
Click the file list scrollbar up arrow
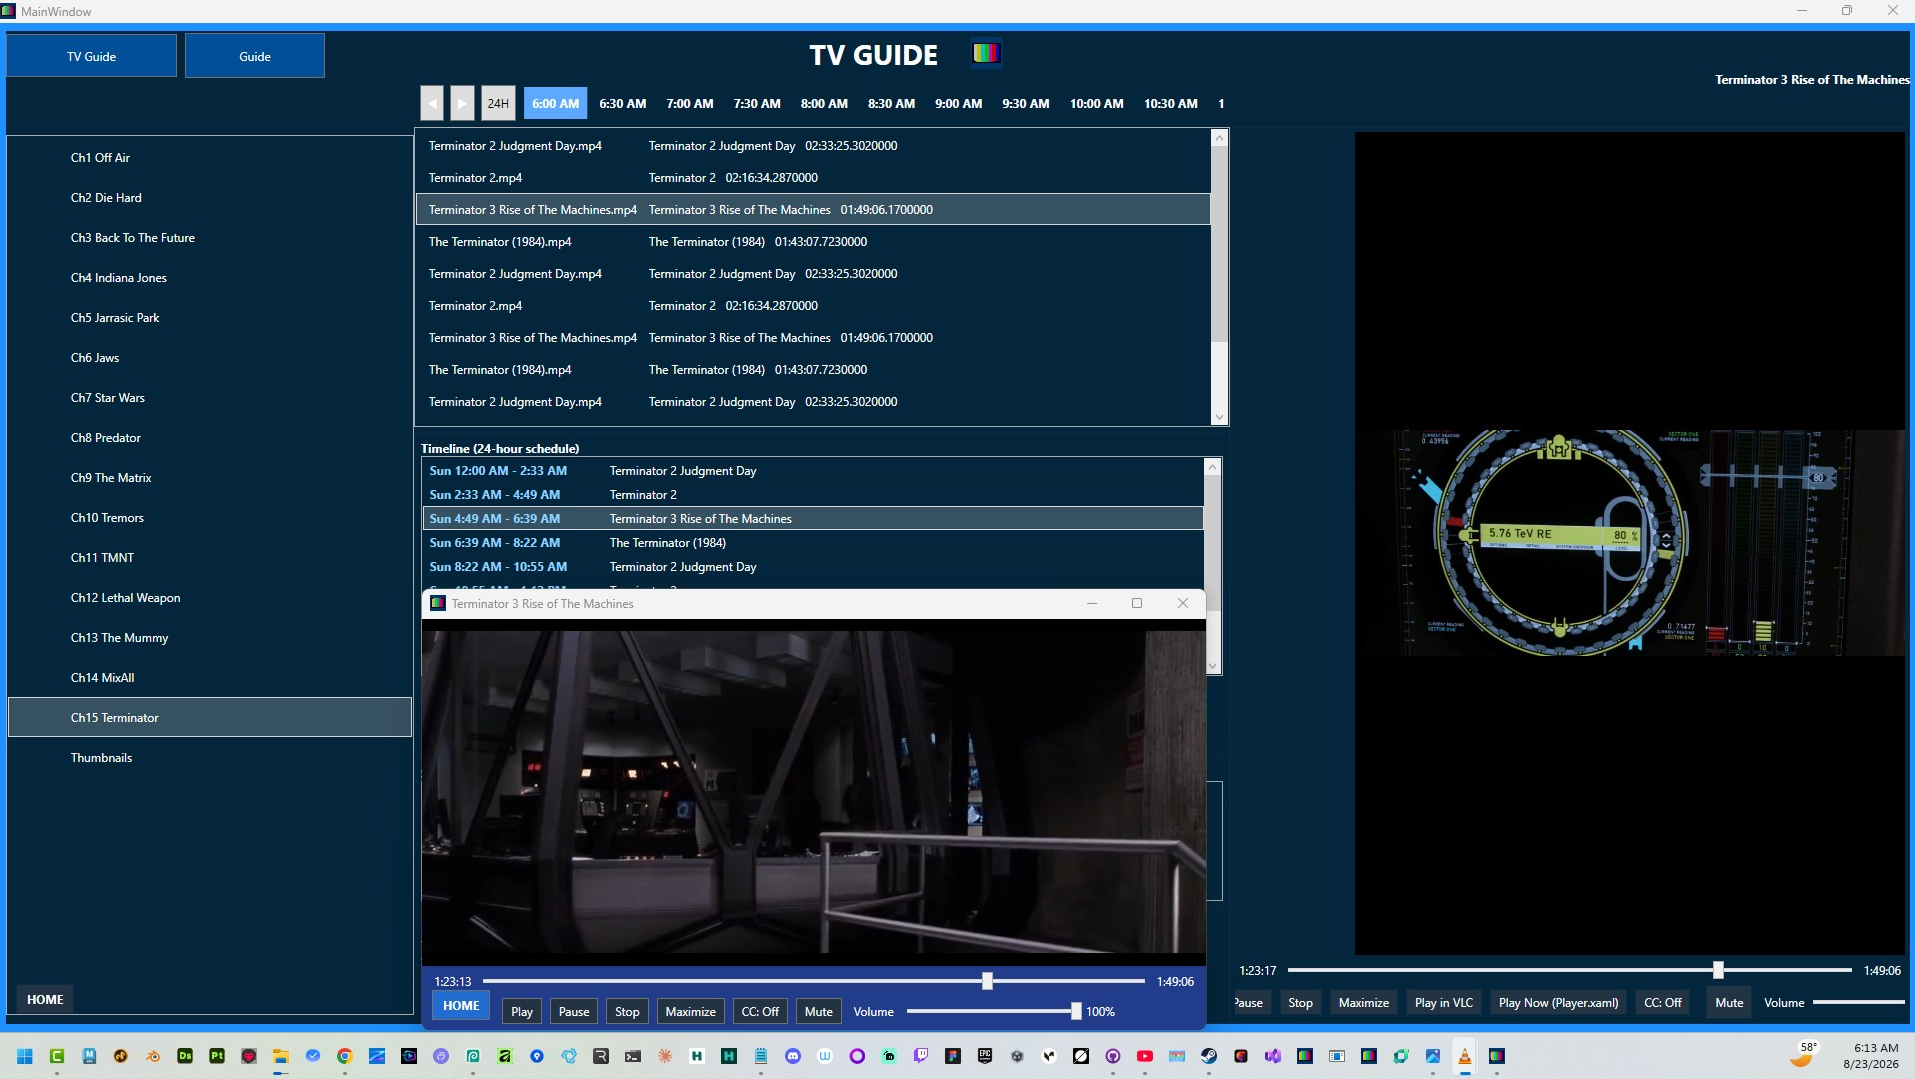1219,139
